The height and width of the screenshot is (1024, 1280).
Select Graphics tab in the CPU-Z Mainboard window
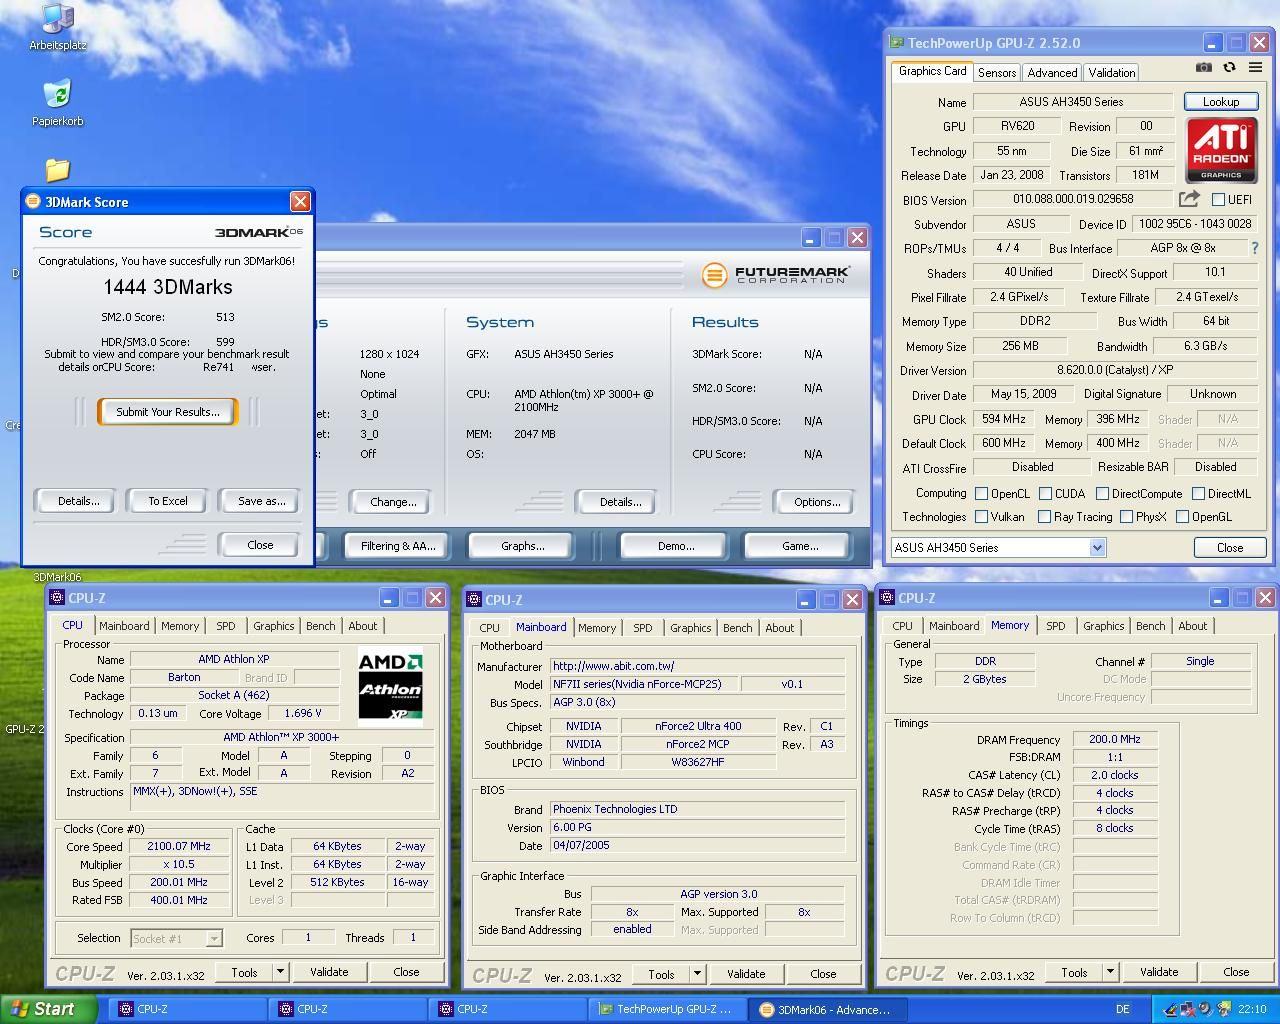pos(691,628)
